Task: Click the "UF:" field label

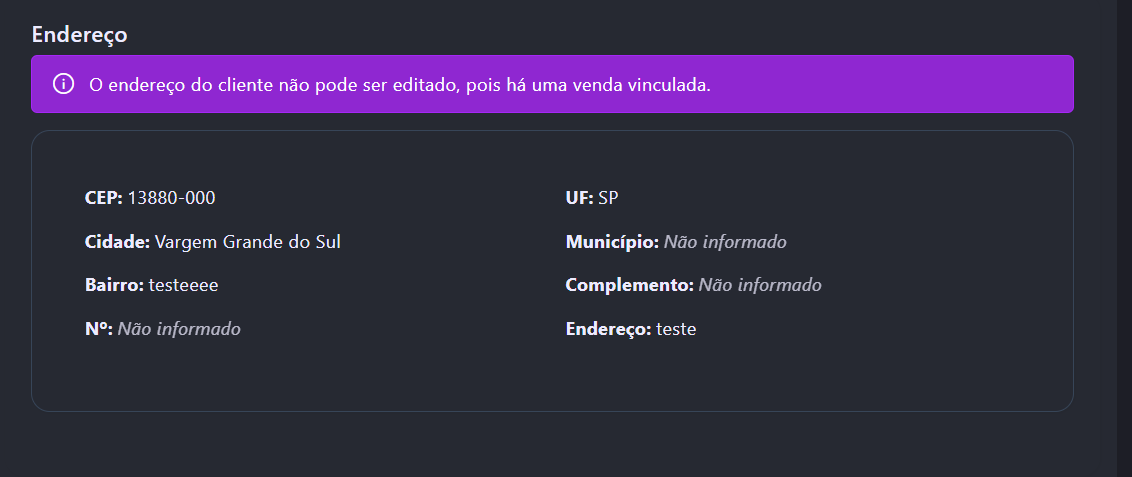Action: (x=579, y=198)
